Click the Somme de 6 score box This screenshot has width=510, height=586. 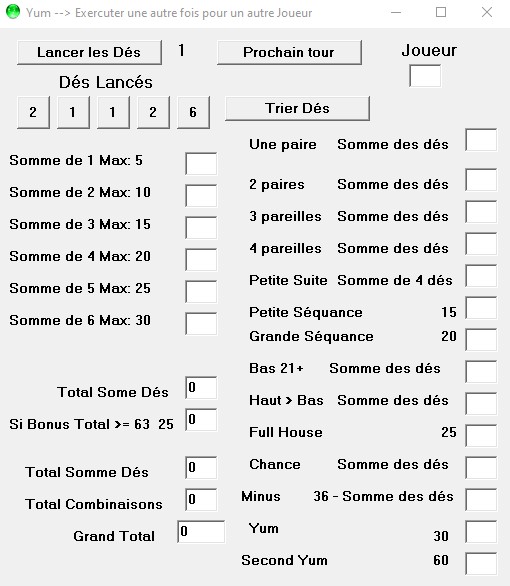(x=201, y=324)
